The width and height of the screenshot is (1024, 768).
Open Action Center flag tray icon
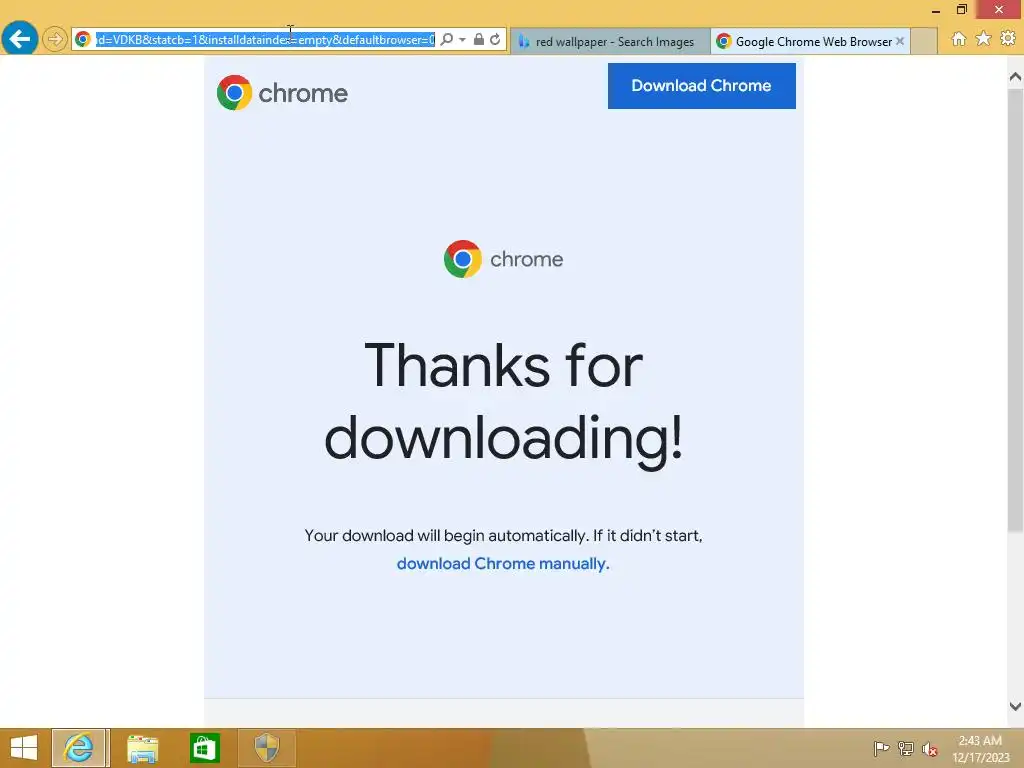point(881,748)
